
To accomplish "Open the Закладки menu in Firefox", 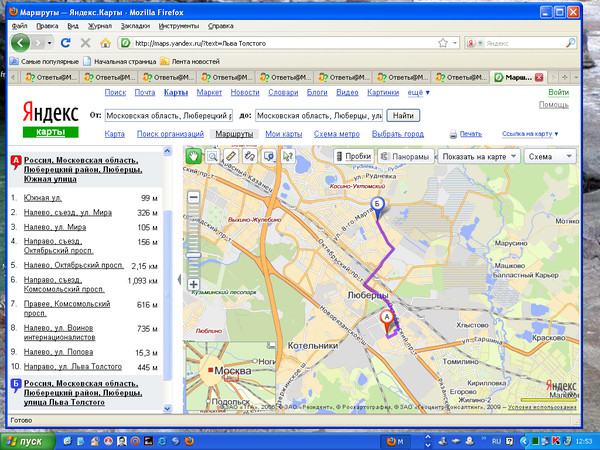I will pos(135,24).
